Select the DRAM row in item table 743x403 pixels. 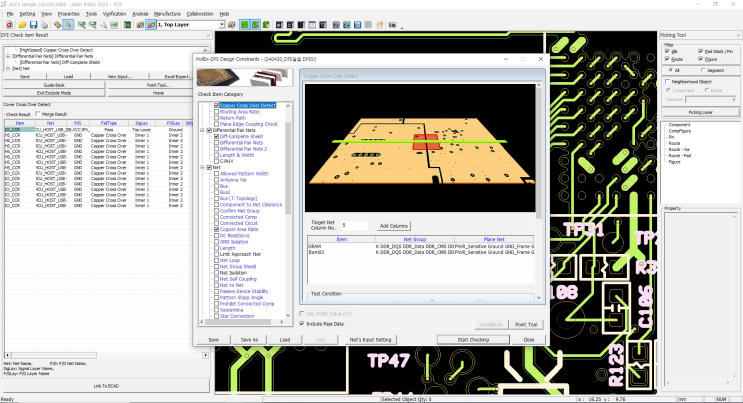(421, 247)
